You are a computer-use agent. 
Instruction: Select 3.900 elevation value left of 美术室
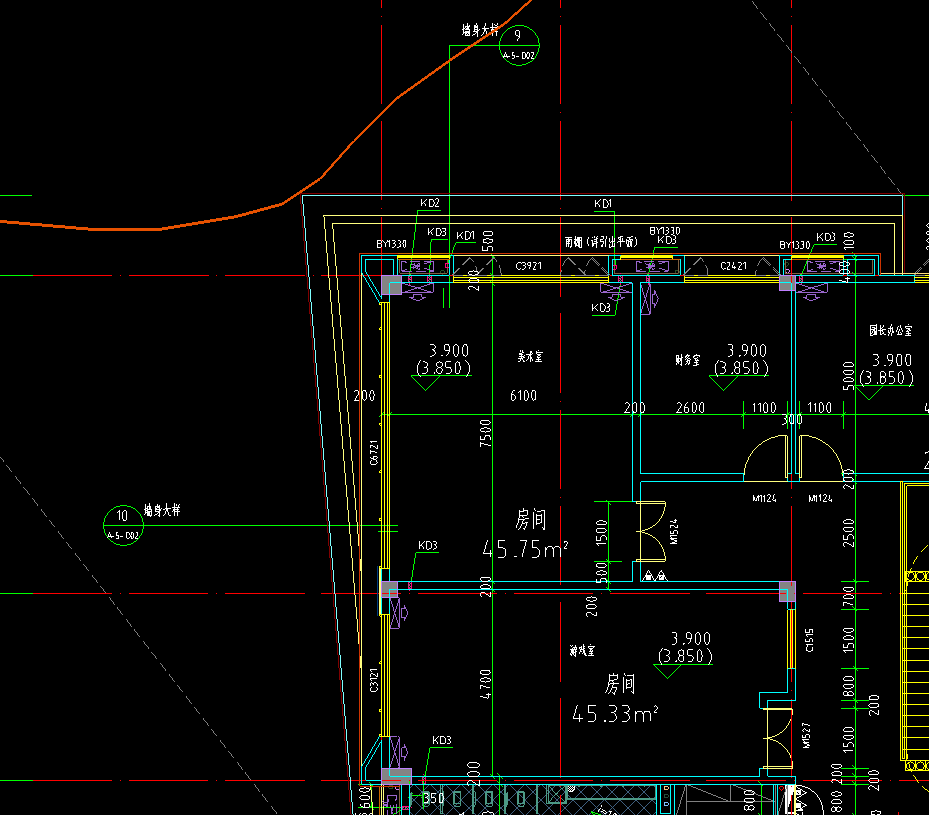pyautogui.click(x=449, y=351)
